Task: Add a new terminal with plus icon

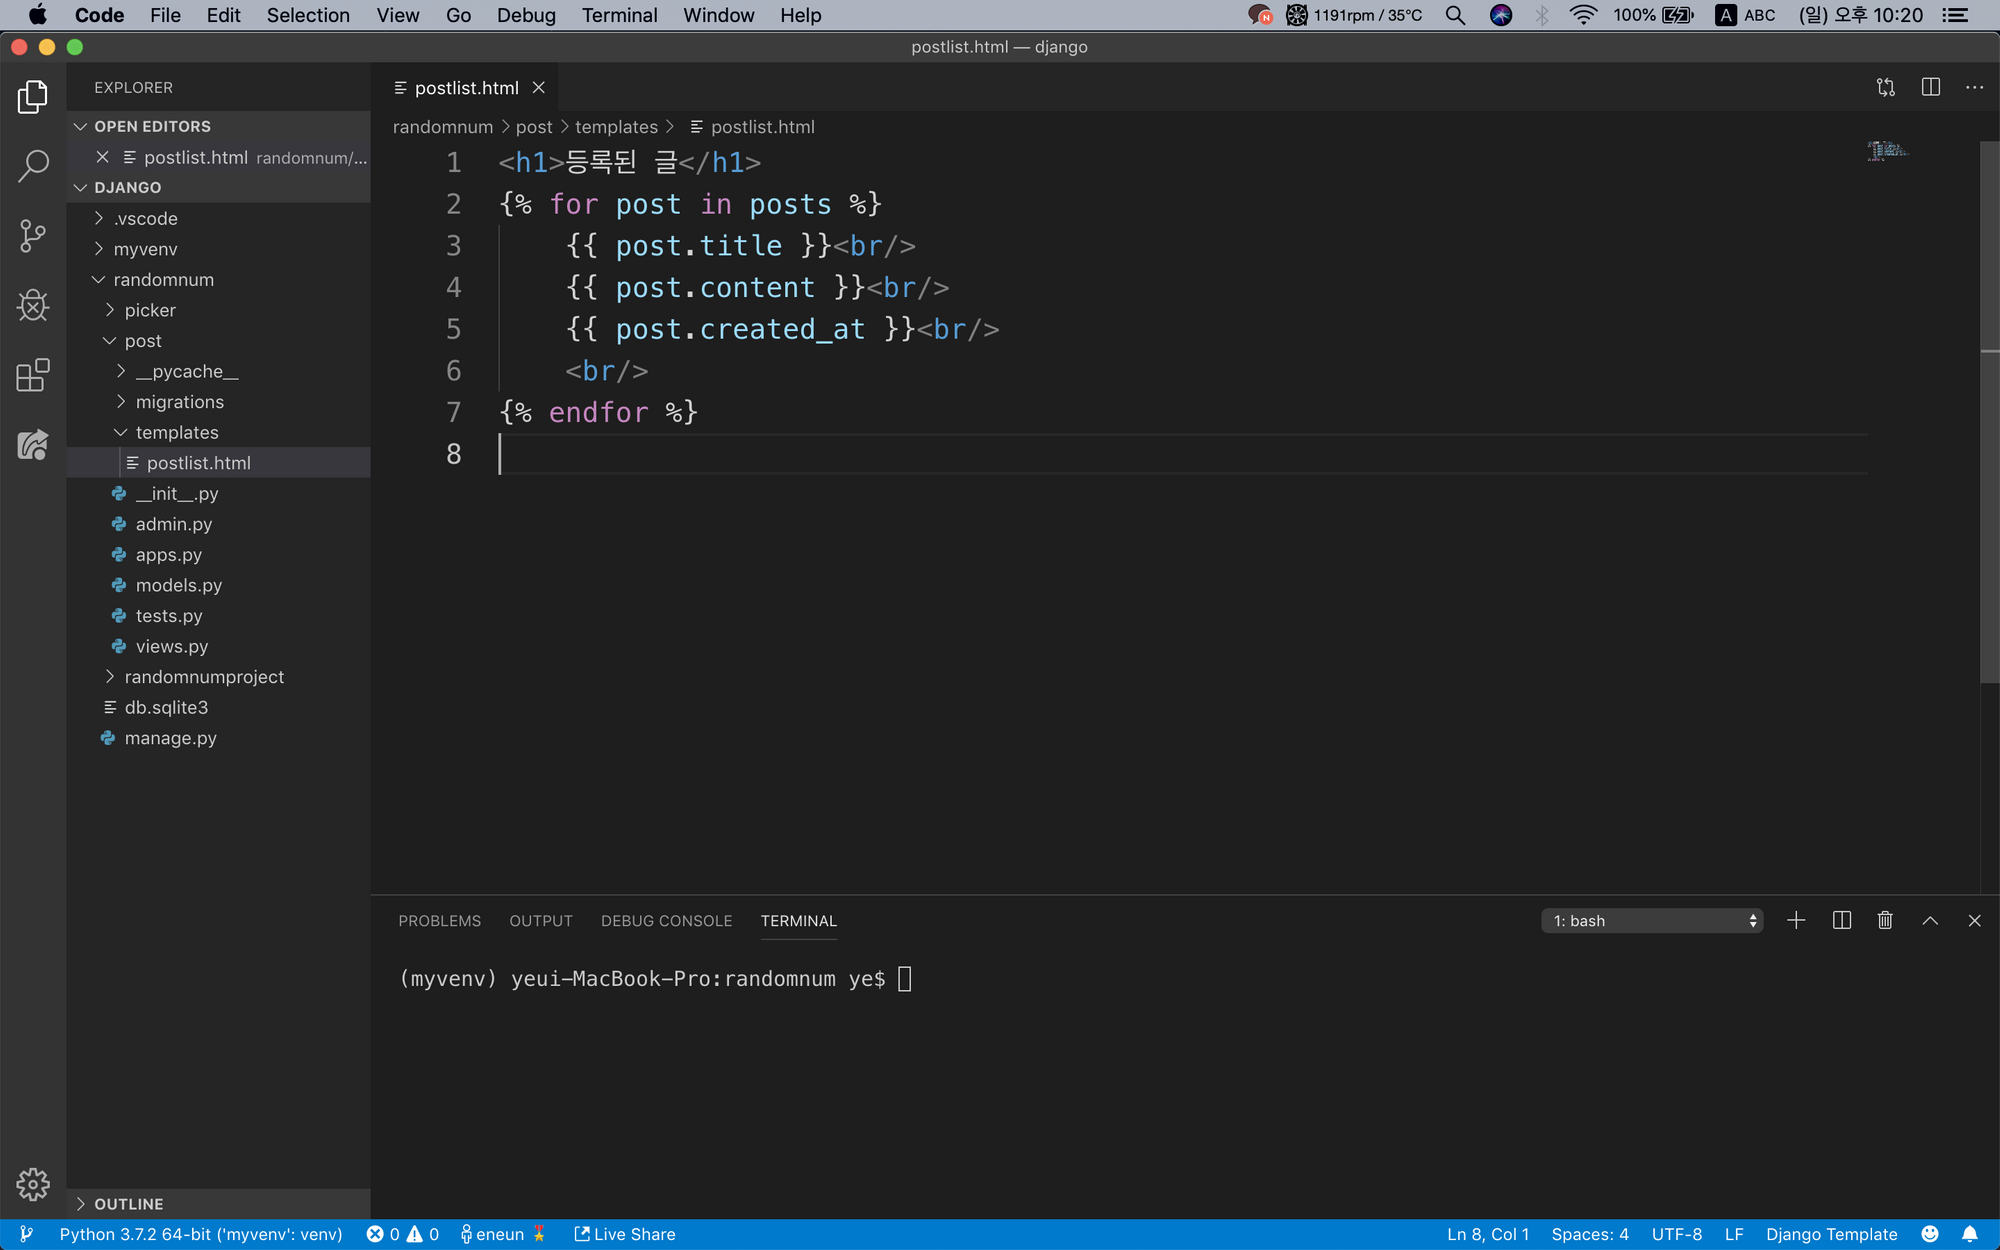Action: tap(1796, 921)
